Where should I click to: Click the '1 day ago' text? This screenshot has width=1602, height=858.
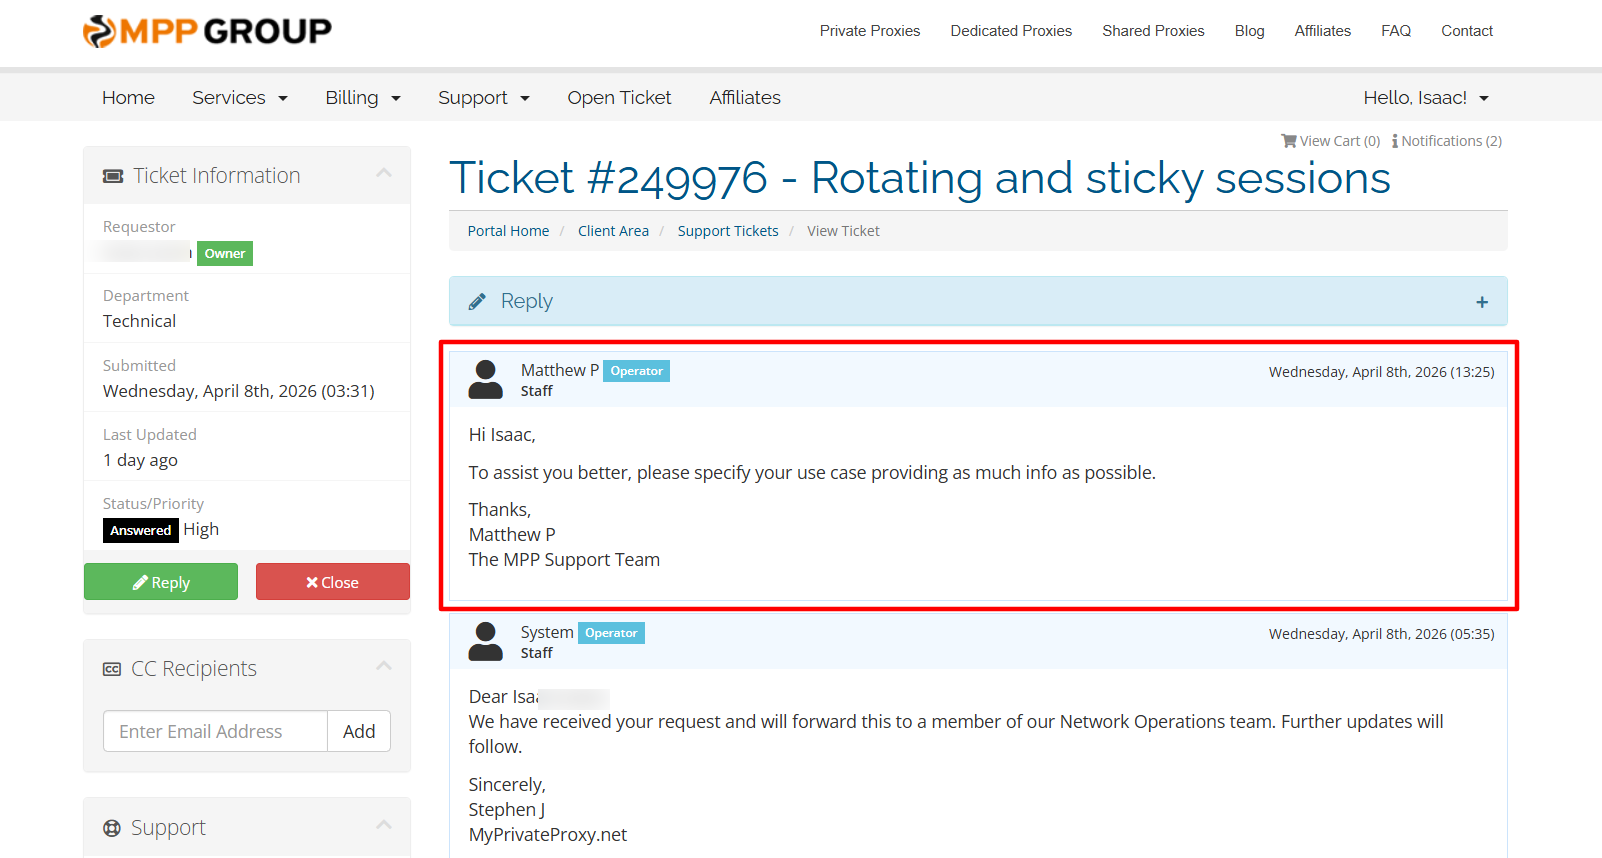pyautogui.click(x=140, y=460)
